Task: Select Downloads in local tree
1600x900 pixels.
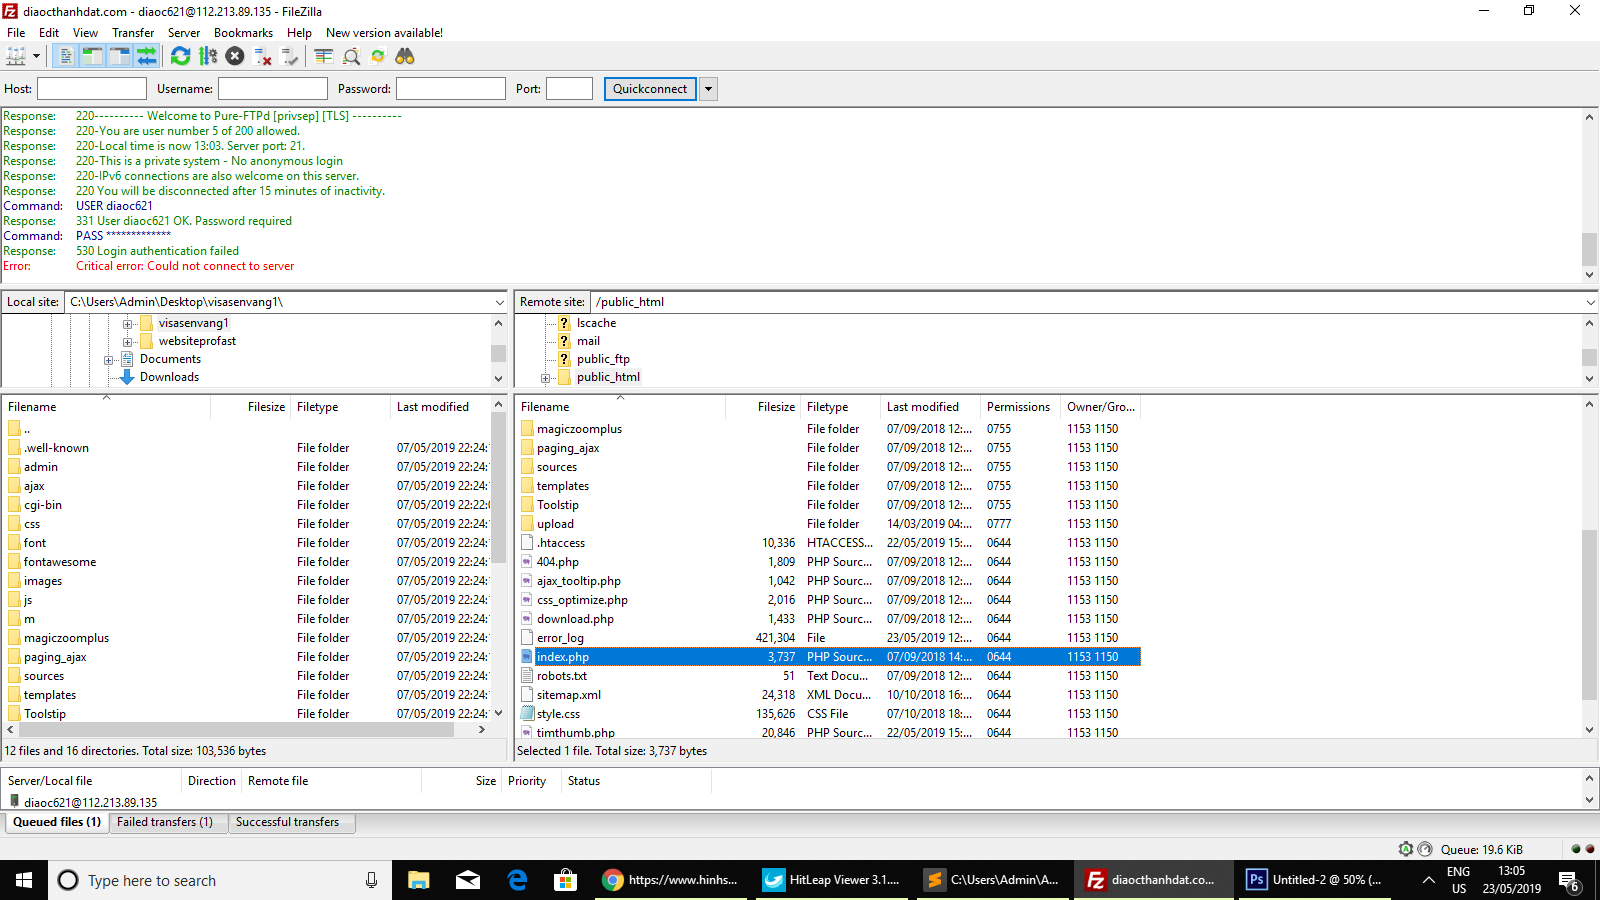Action: pos(169,377)
